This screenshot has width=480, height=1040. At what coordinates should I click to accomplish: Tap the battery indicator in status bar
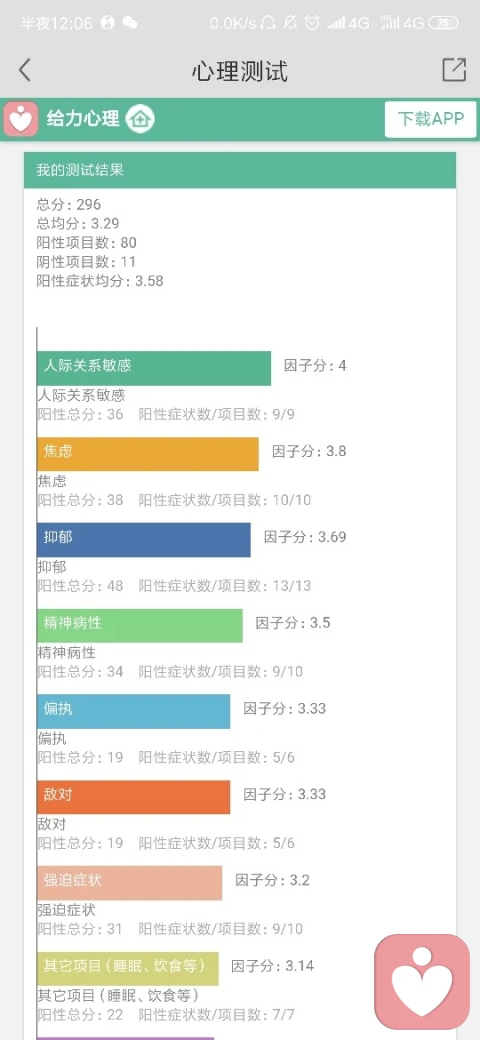(x=444, y=23)
